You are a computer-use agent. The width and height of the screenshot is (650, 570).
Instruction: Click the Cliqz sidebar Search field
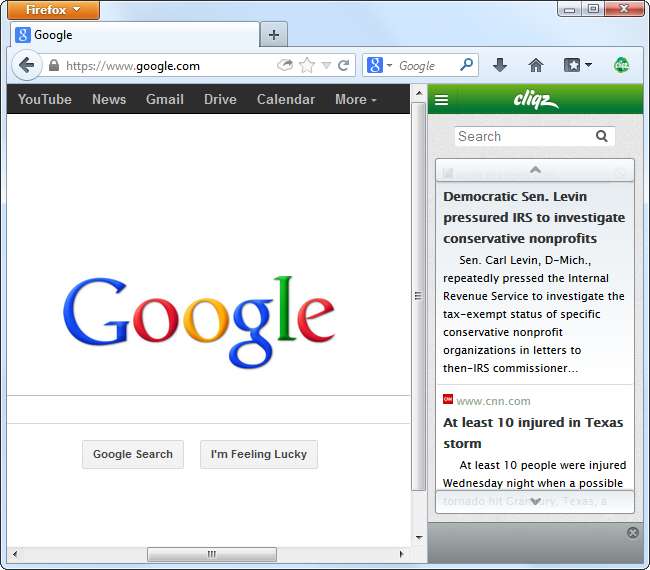[523, 137]
